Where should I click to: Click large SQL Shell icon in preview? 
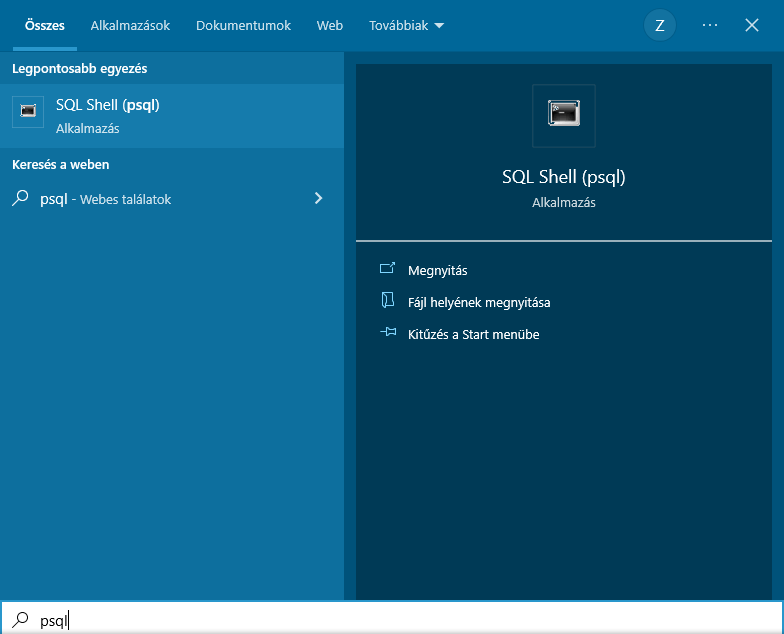(x=564, y=116)
